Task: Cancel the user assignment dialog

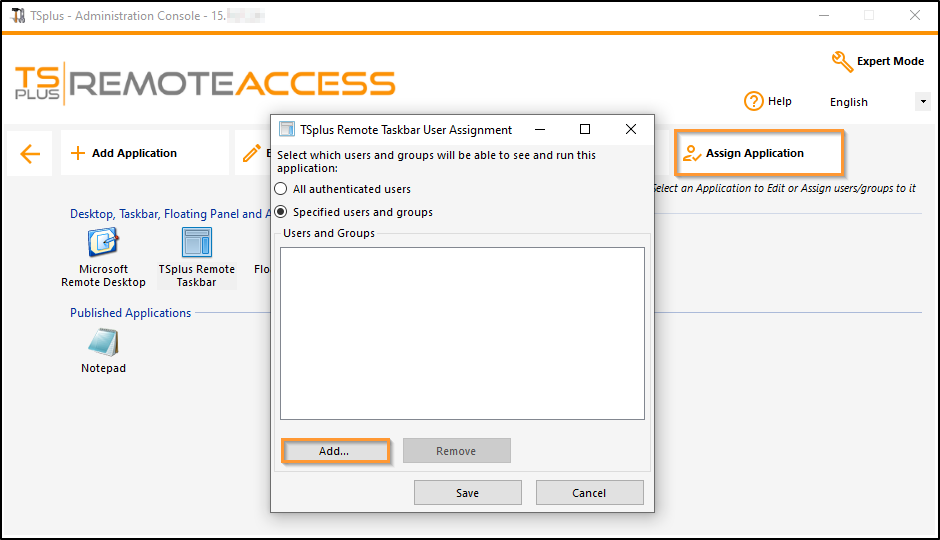Action: click(x=589, y=492)
